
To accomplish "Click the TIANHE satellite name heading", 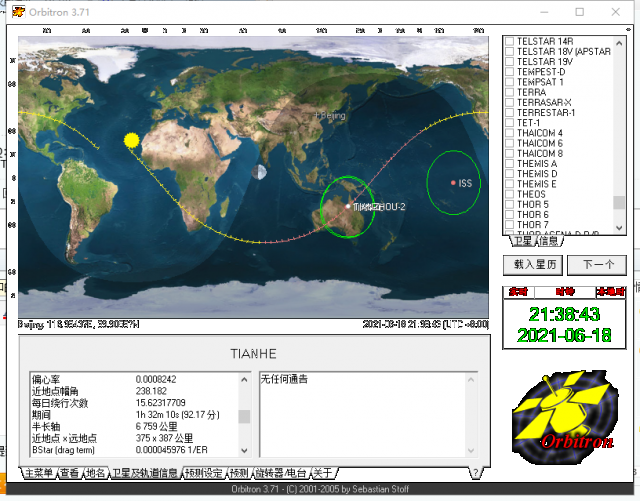I will click(x=253, y=354).
